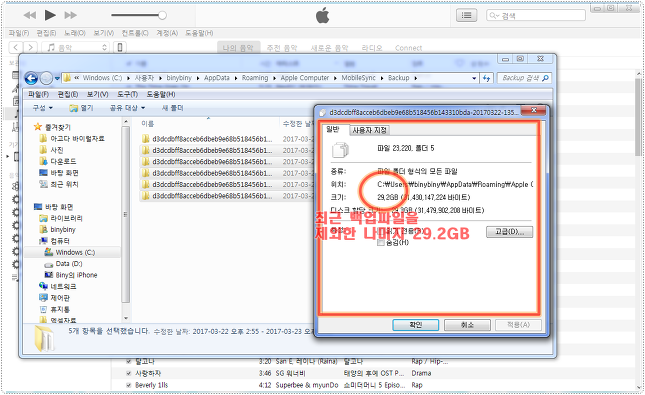Open the iTunes 음악 media picker dropdown
Image resolution: width=645 pixels, height=395 pixels.
click(76, 48)
